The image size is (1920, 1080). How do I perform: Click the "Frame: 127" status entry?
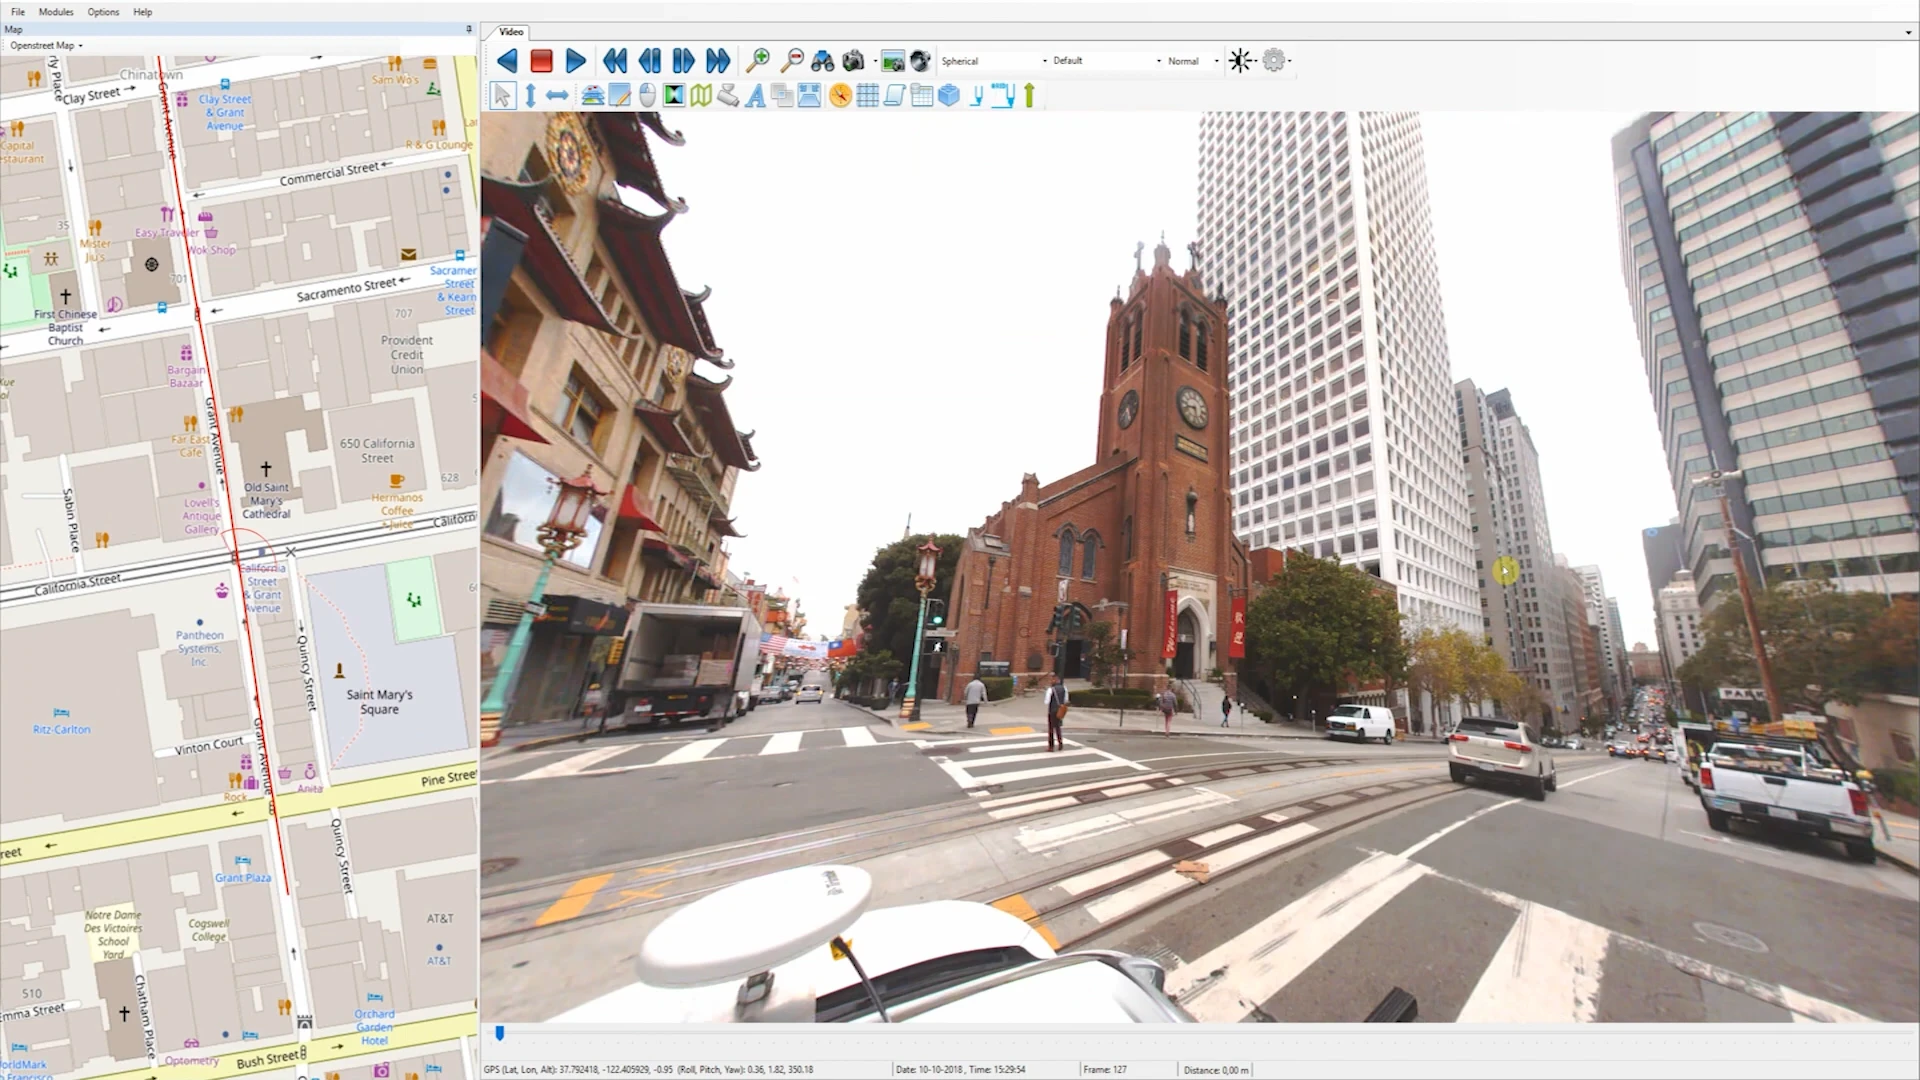point(1104,1069)
